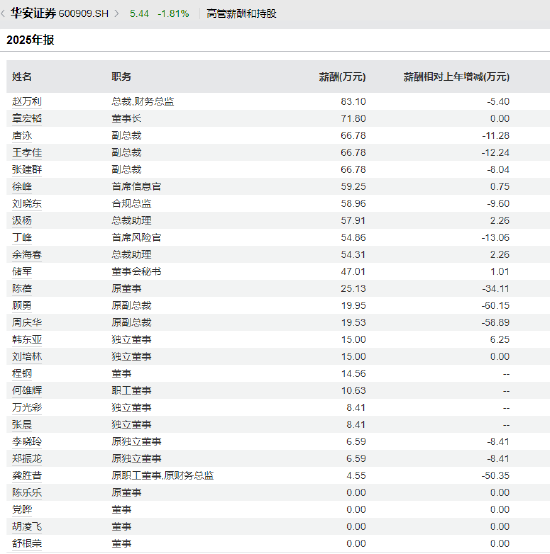
Task: Open the 胡凌飞 name link
Action: coord(27,526)
